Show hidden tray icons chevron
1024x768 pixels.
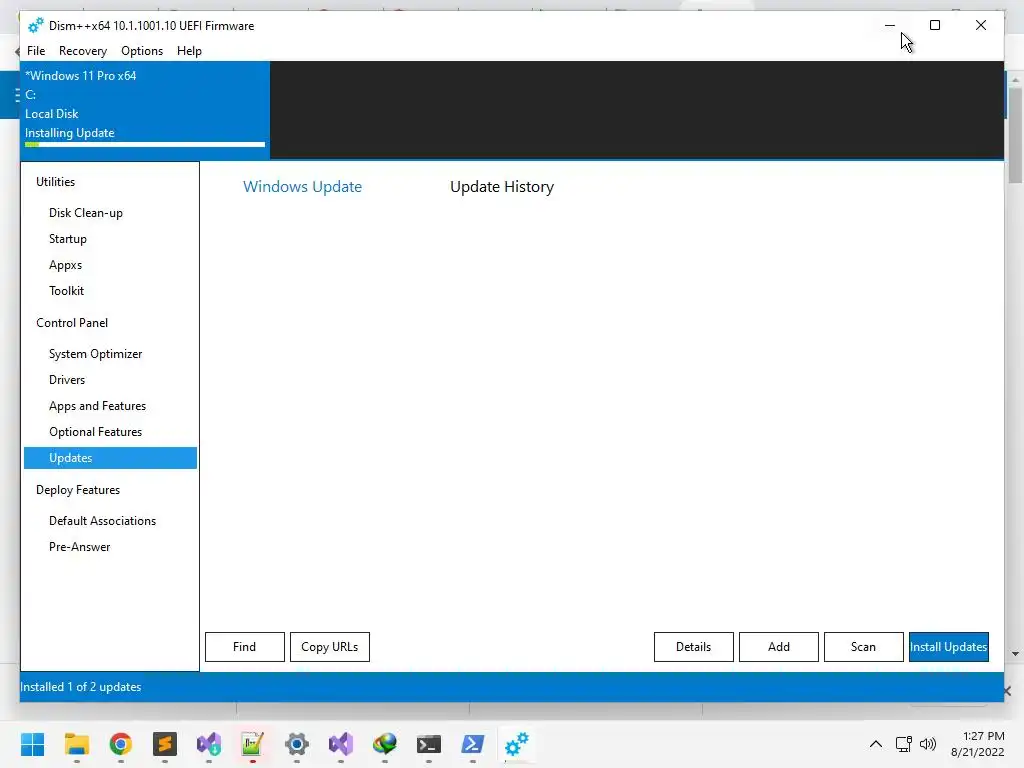tap(876, 744)
